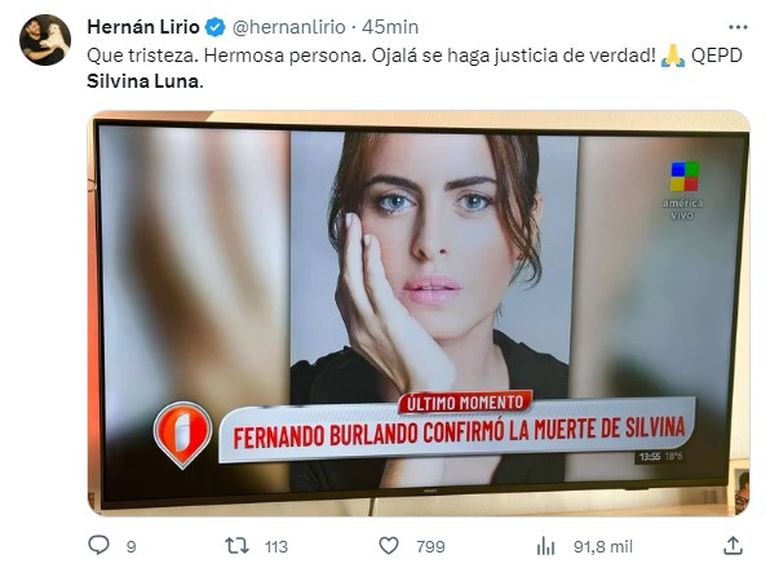
Task: Click the share upload icon
Action: tap(733, 545)
